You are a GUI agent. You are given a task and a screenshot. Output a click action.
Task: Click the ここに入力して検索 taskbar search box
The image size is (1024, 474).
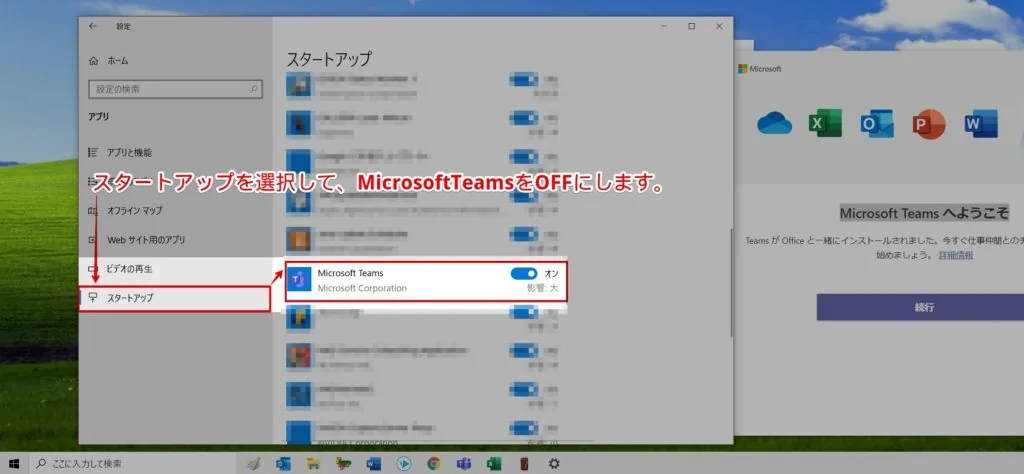point(134,464)
